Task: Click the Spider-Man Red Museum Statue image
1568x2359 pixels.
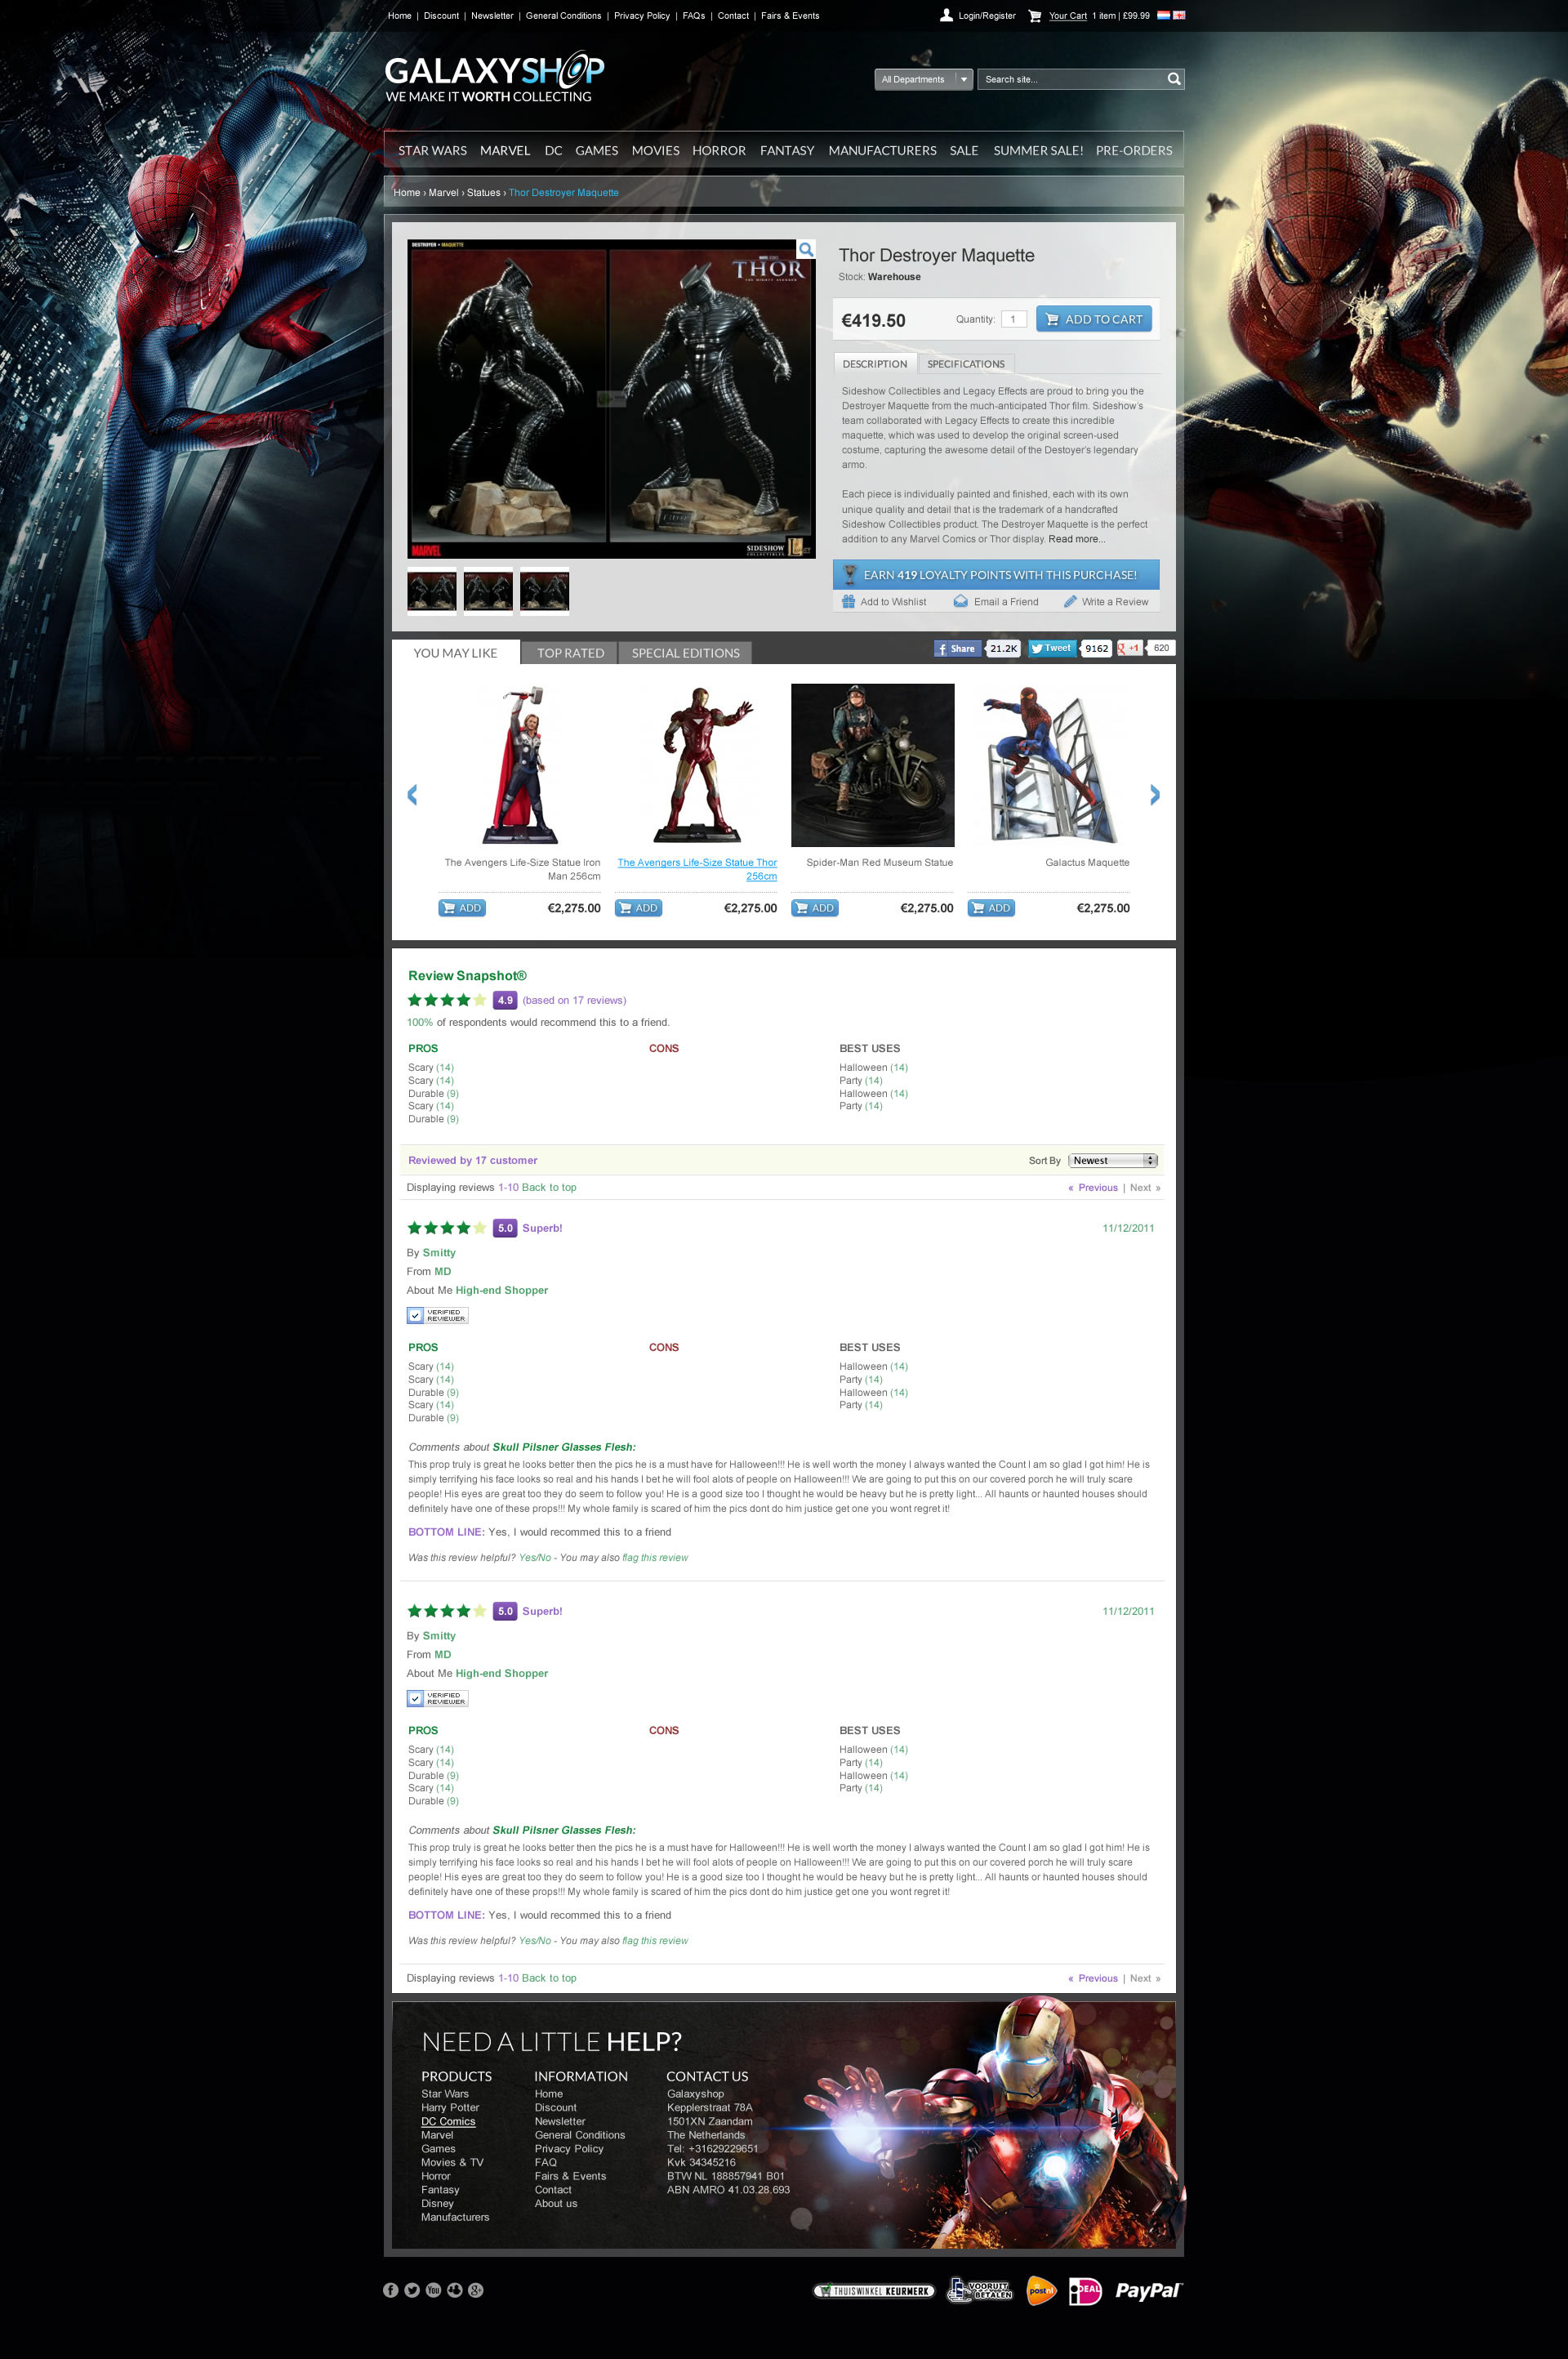Action: (872, 765)
